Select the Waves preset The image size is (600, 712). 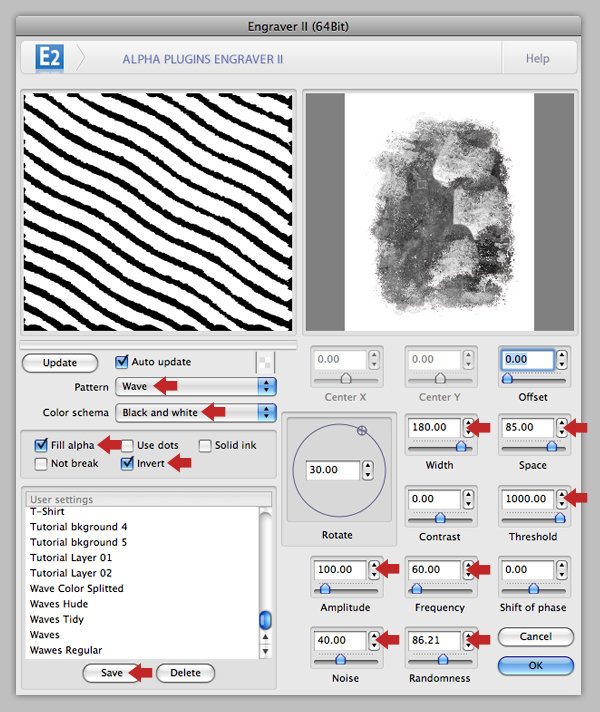click(143, 635)
